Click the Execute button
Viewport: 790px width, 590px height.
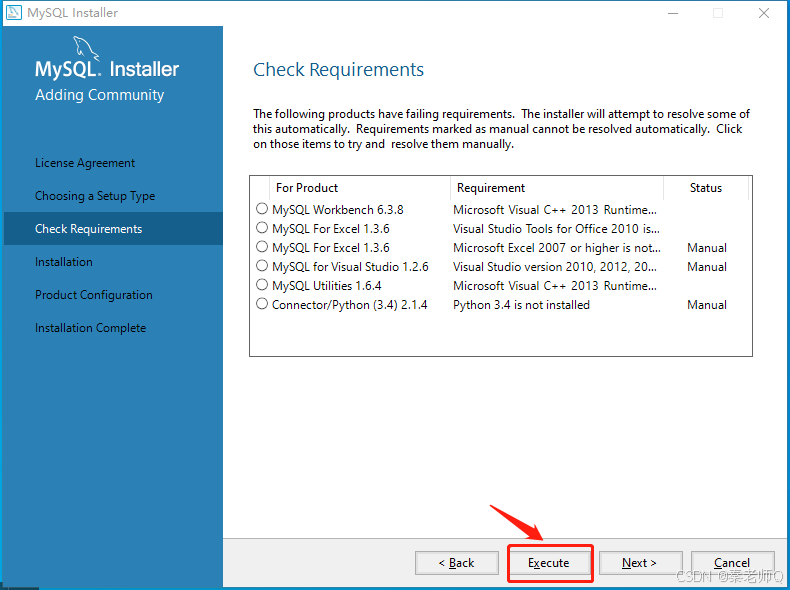pyautogui.click(x=549, y=563)
